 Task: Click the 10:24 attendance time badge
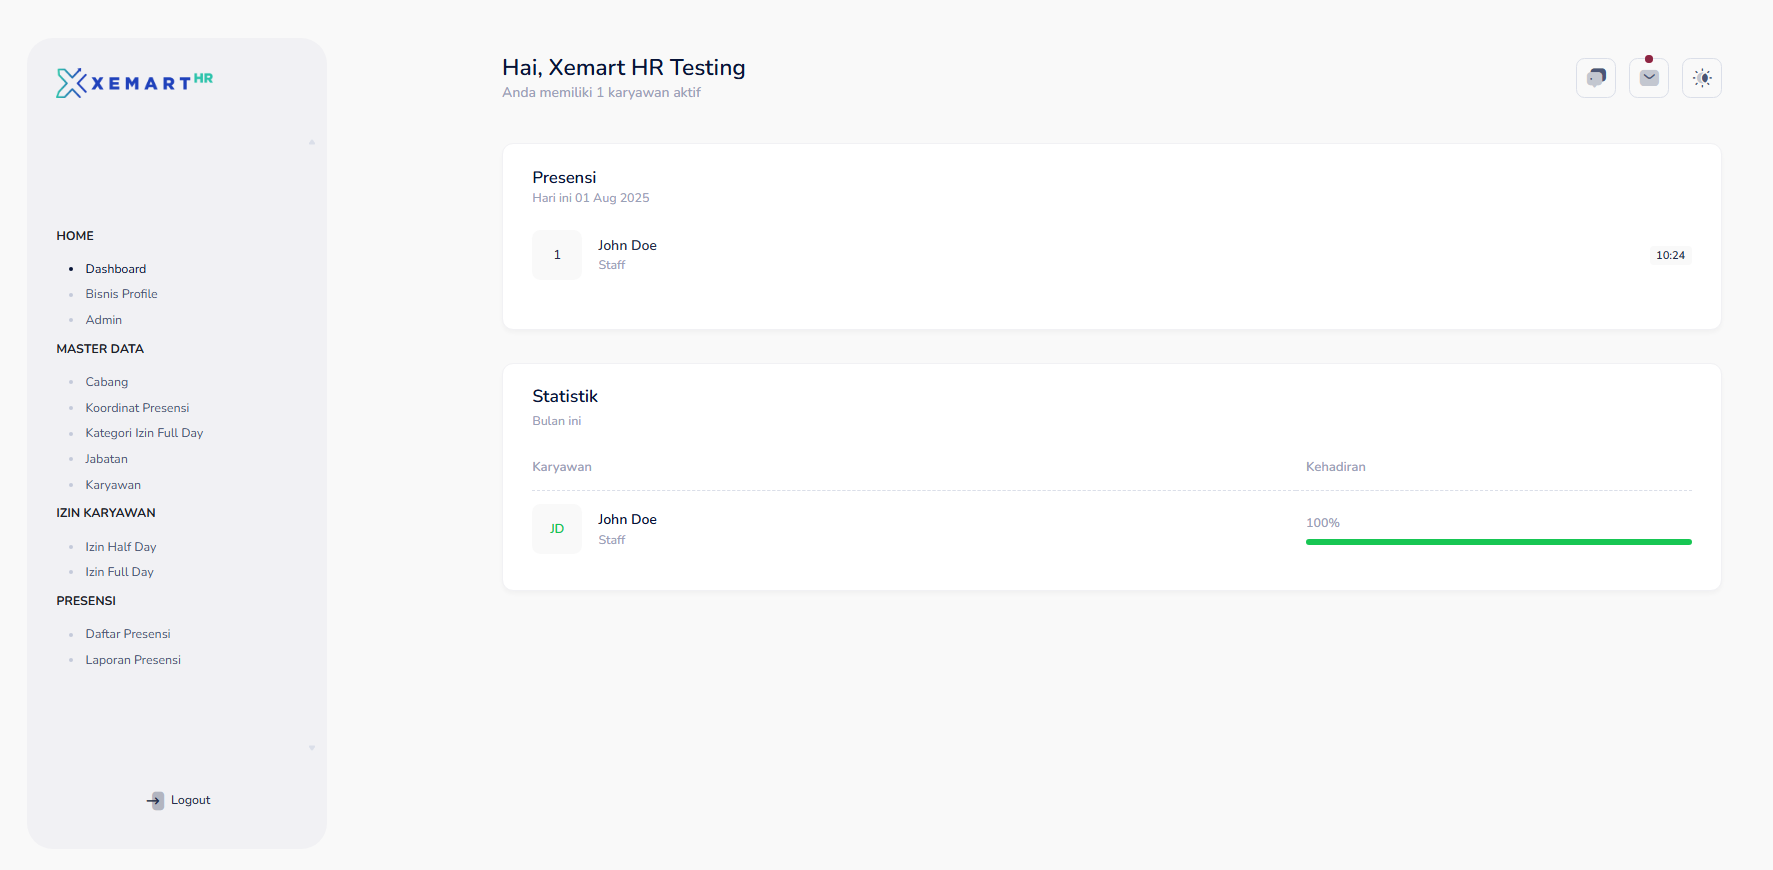coord(1670,255)
